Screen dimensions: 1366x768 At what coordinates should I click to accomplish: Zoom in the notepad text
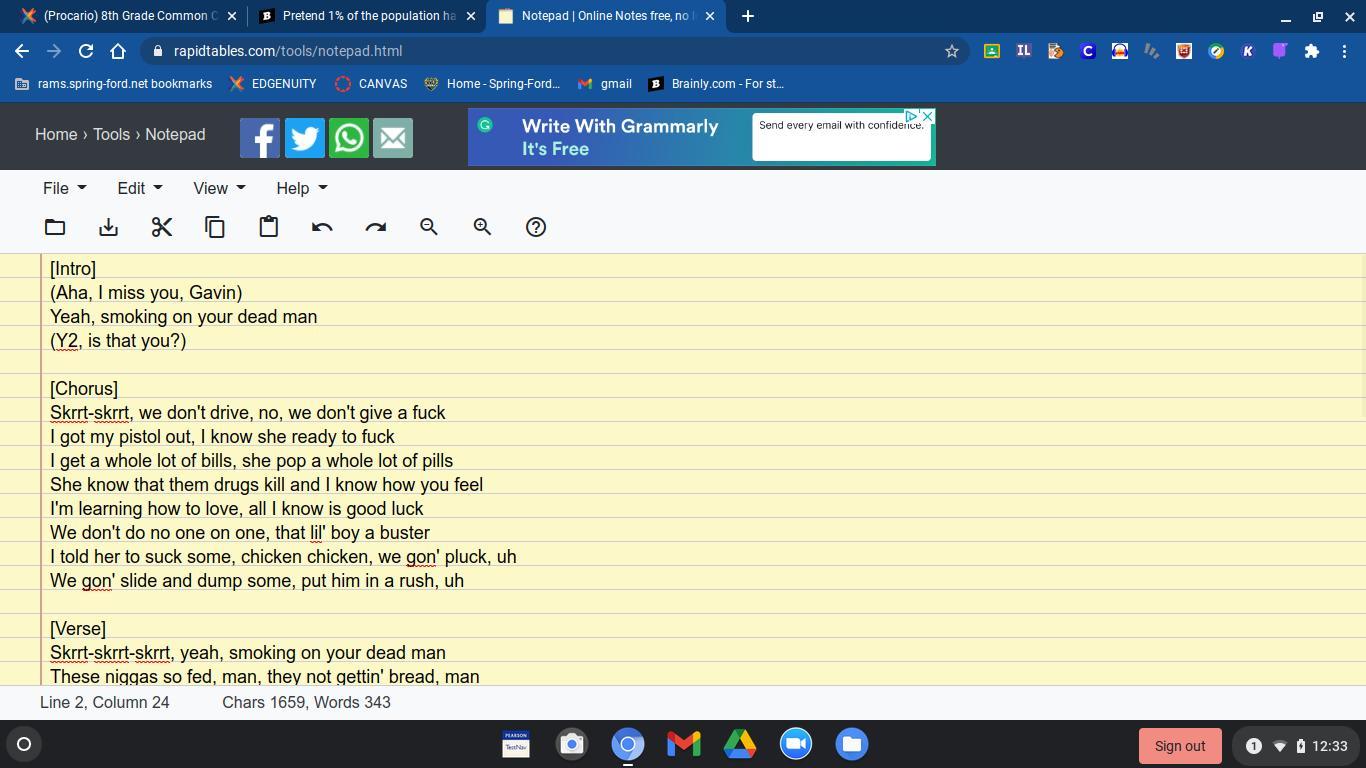(483, 227)
